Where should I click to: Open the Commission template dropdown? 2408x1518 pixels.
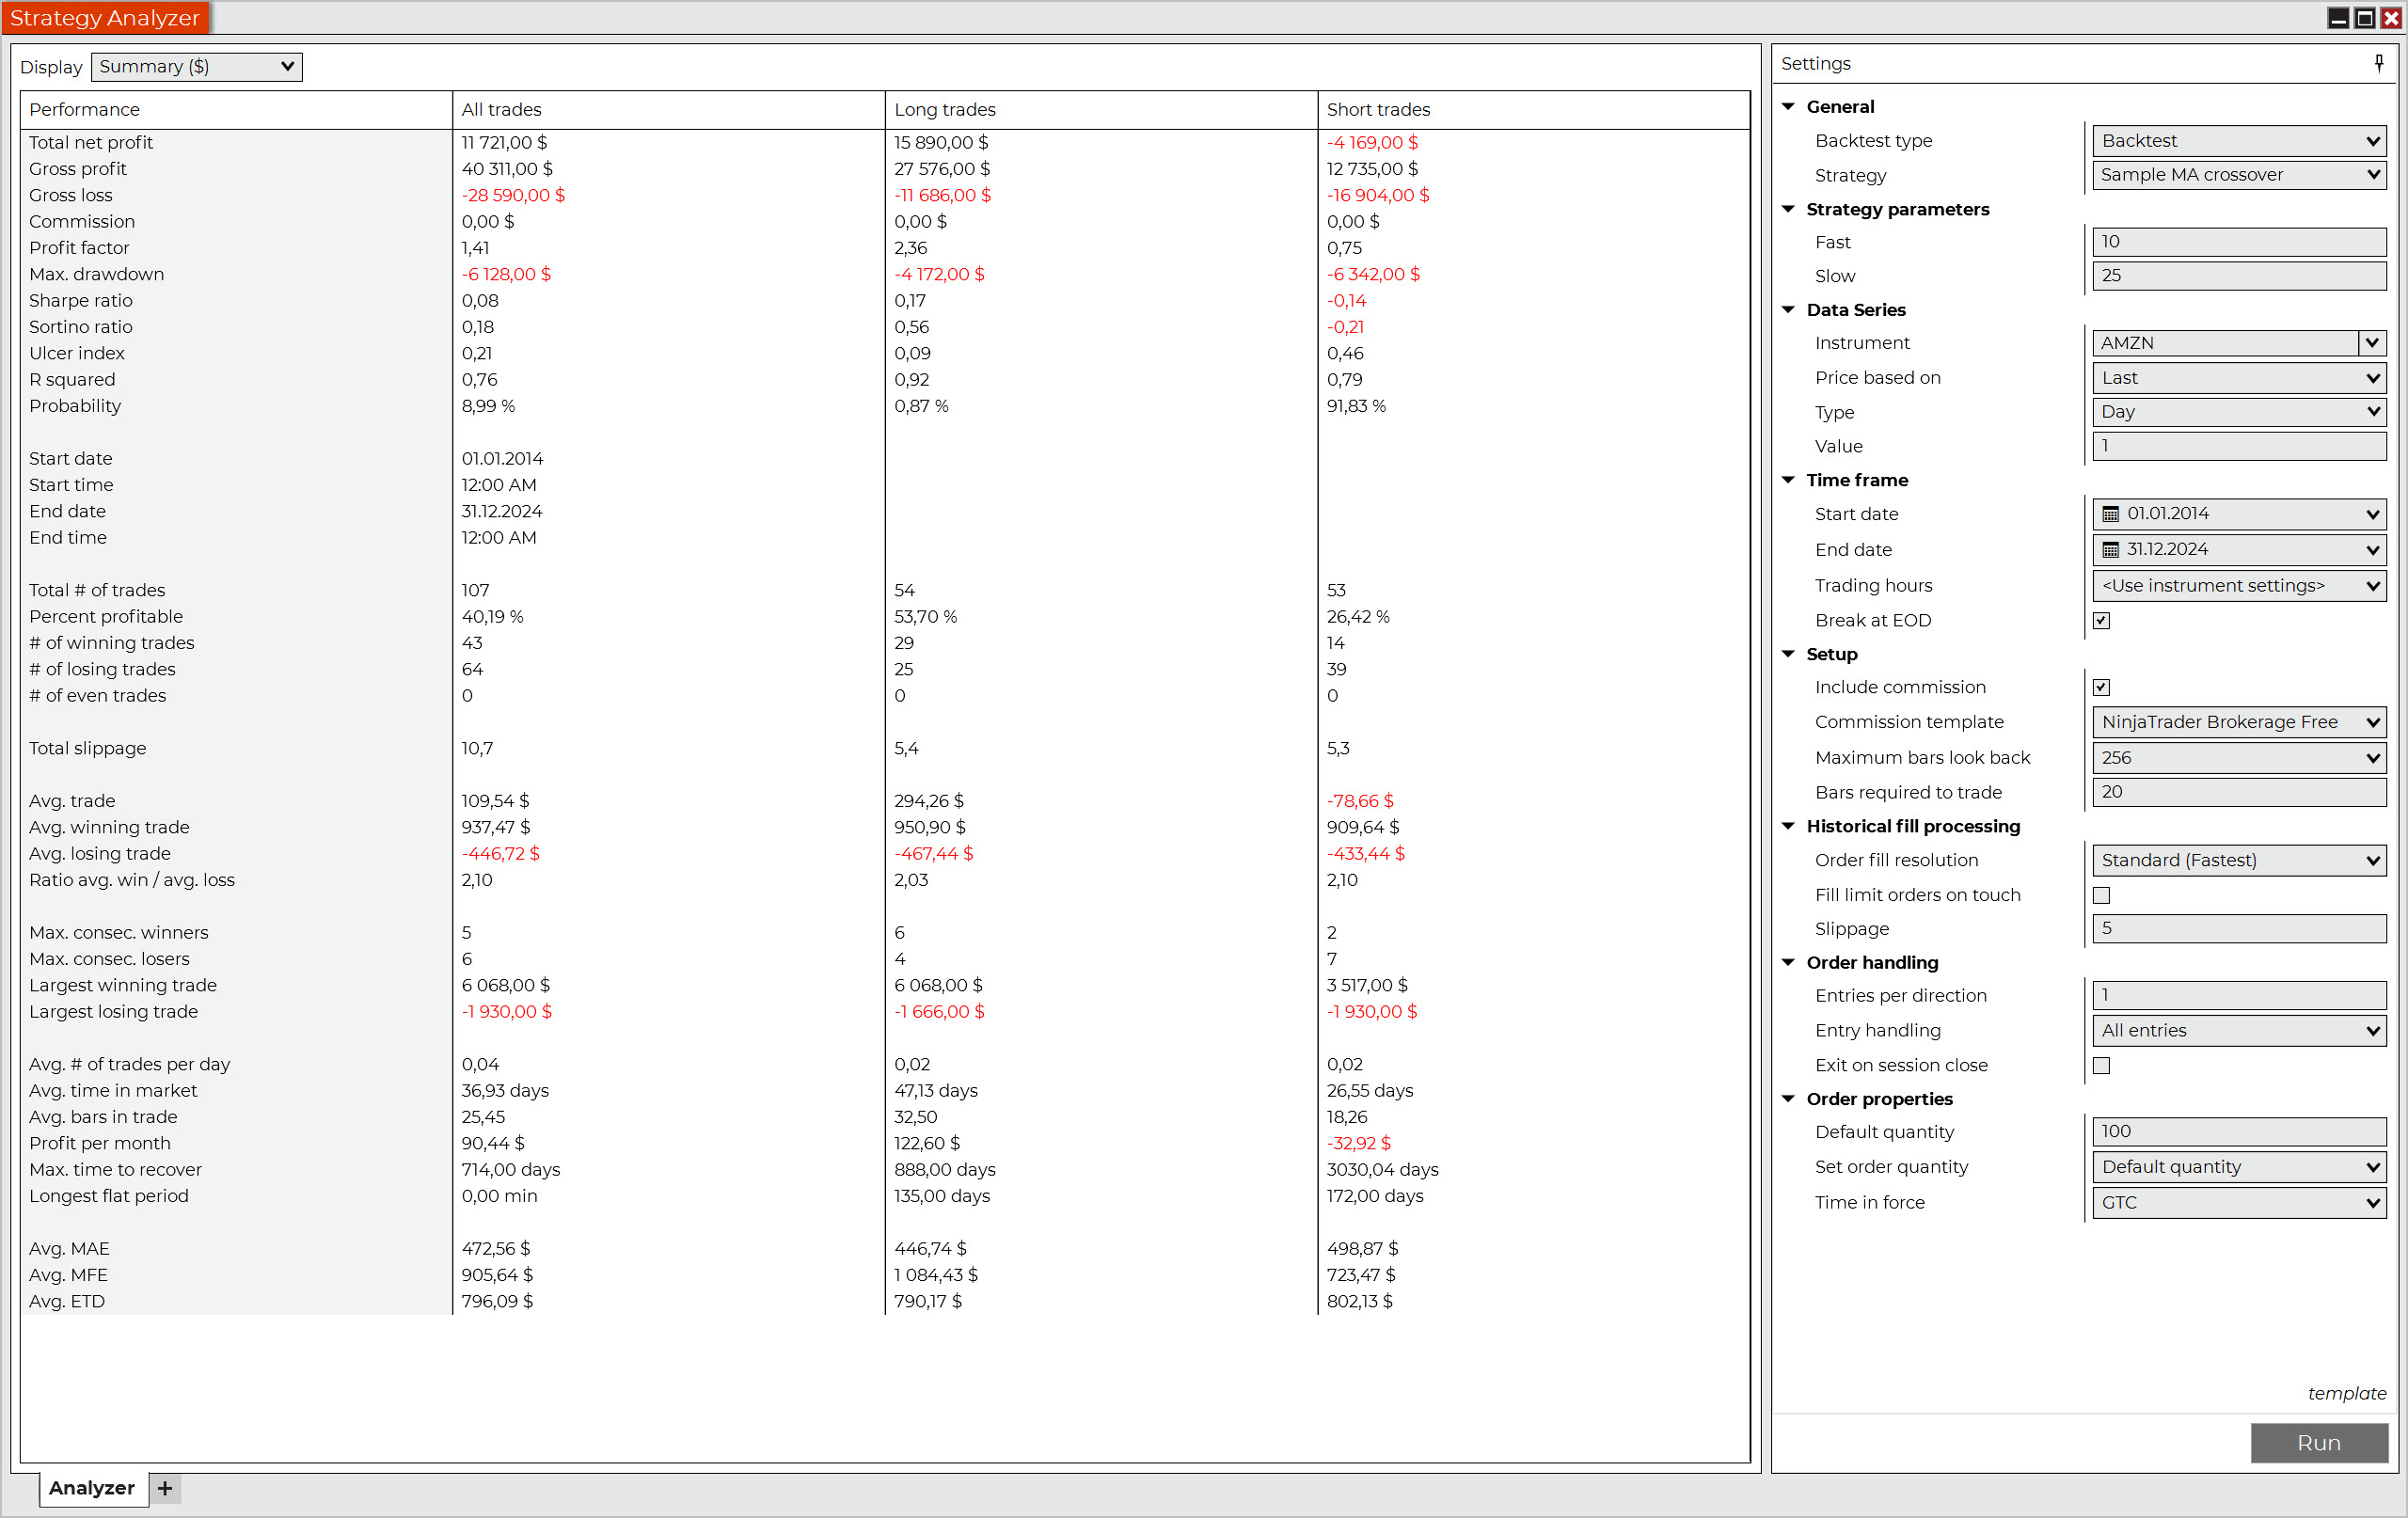click(x=2238, y=722)
